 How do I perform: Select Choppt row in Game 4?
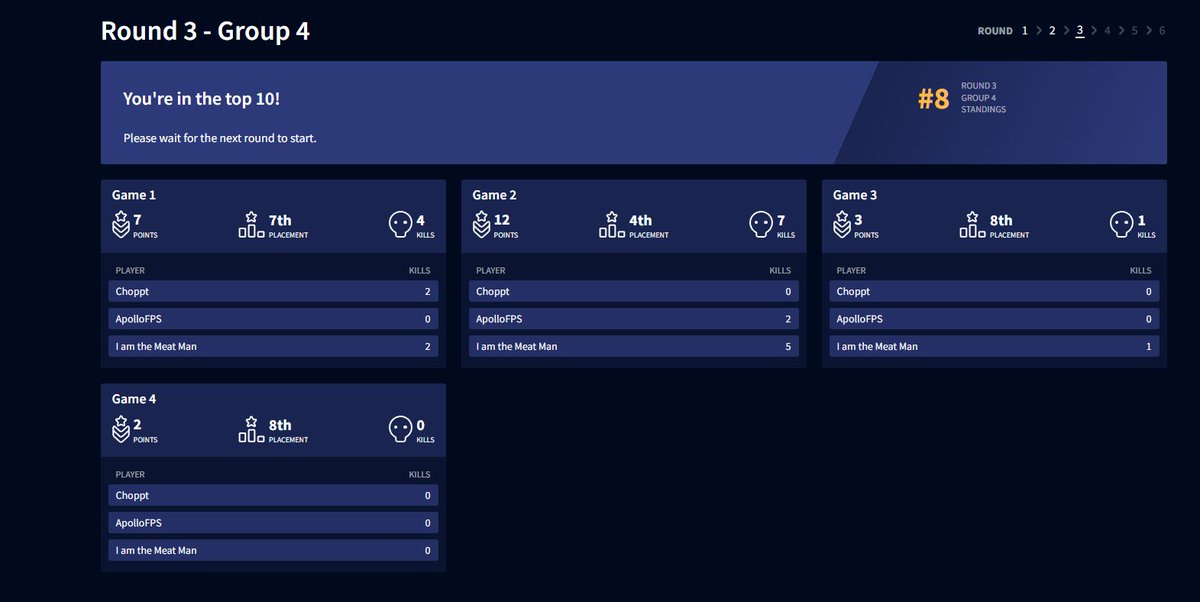tap(273, 496)
